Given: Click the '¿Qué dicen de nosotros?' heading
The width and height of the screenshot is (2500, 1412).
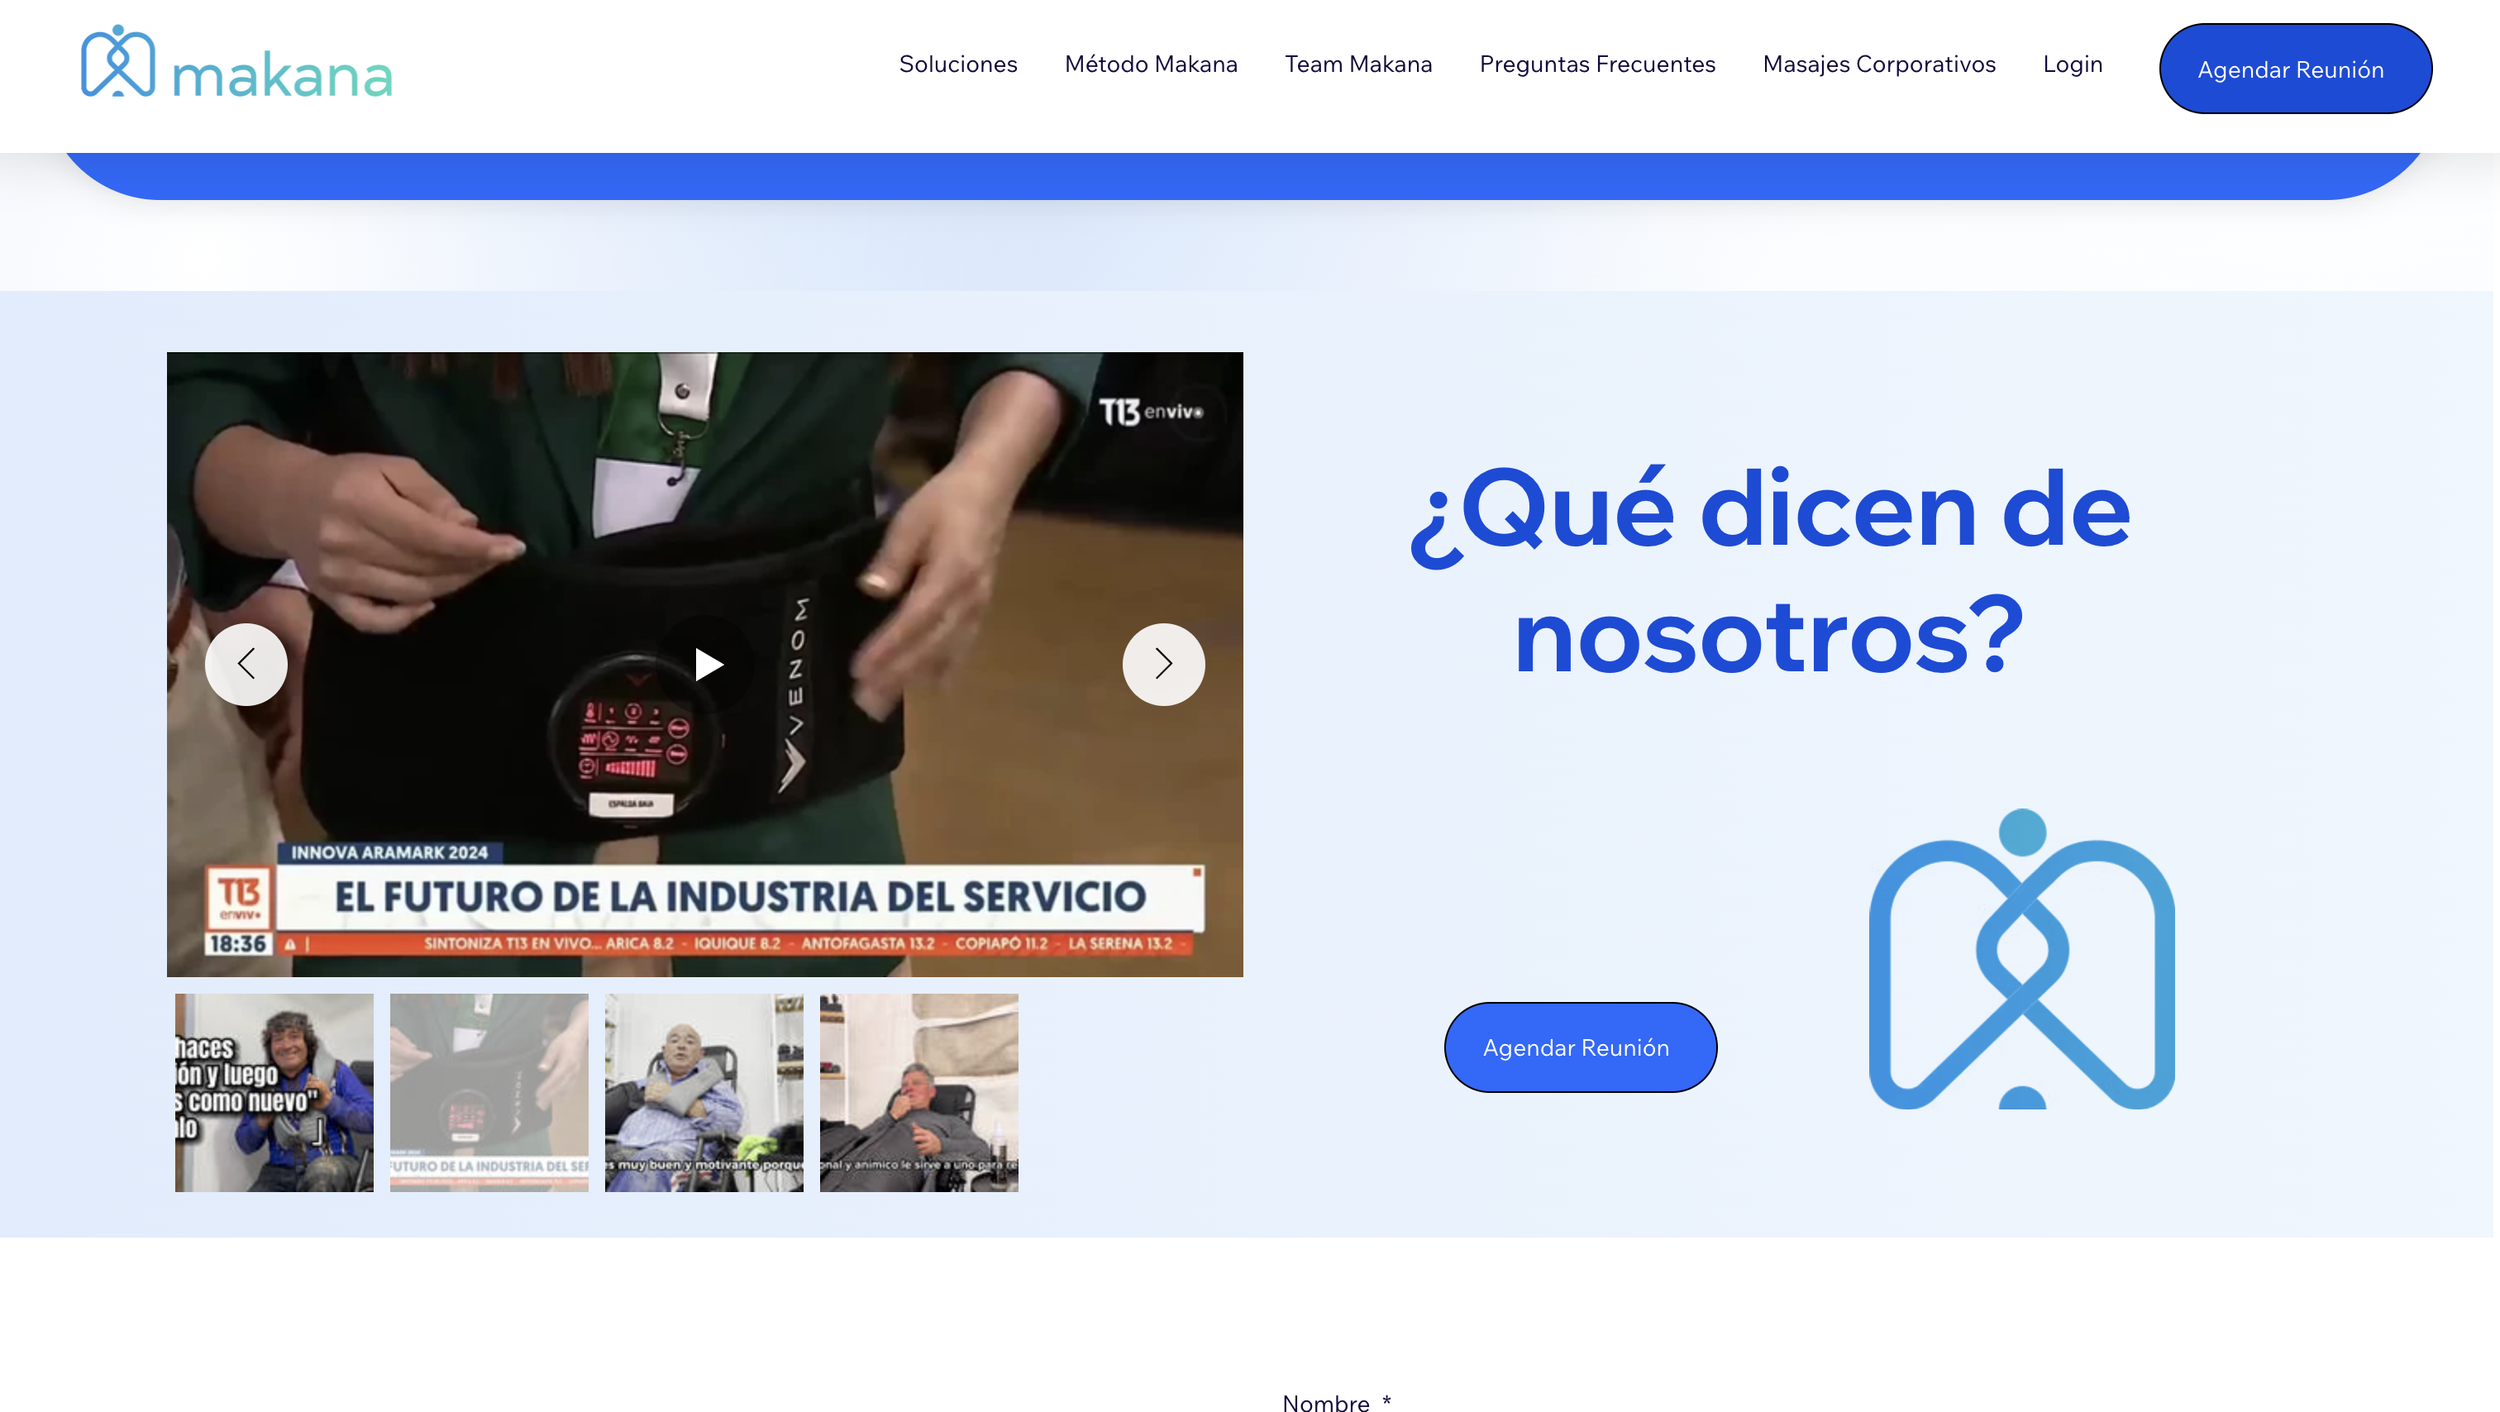Looking at the screenshot, I should point(1768,572).
